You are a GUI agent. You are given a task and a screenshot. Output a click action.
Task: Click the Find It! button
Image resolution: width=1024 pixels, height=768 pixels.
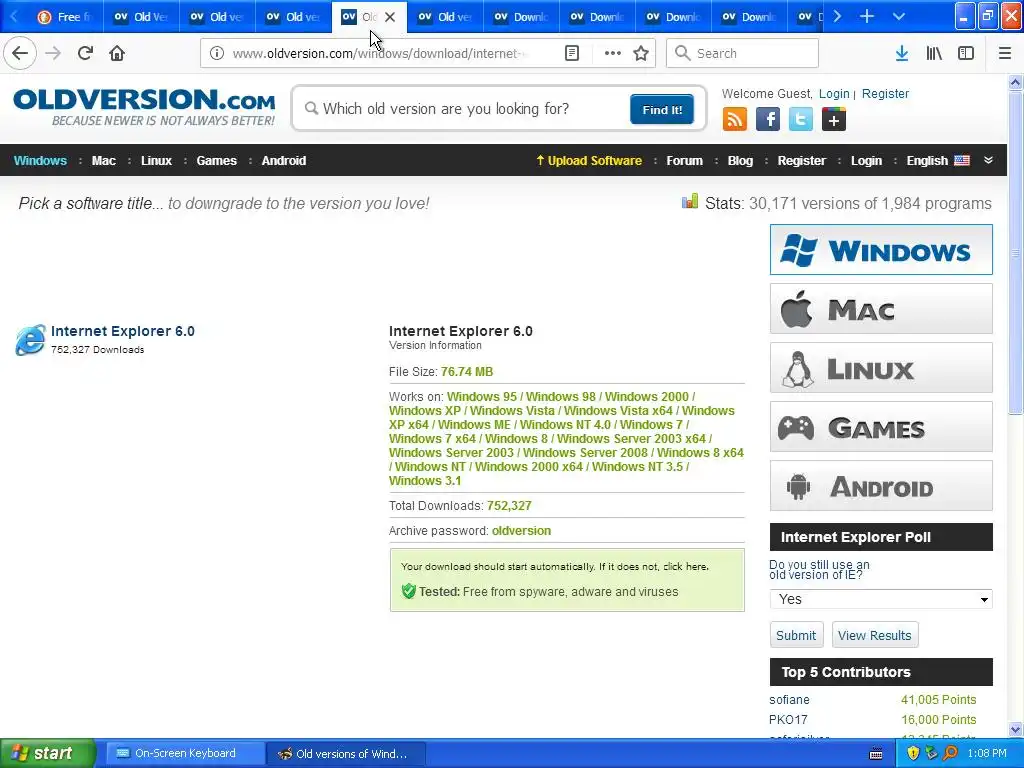(x=662, y=109)
